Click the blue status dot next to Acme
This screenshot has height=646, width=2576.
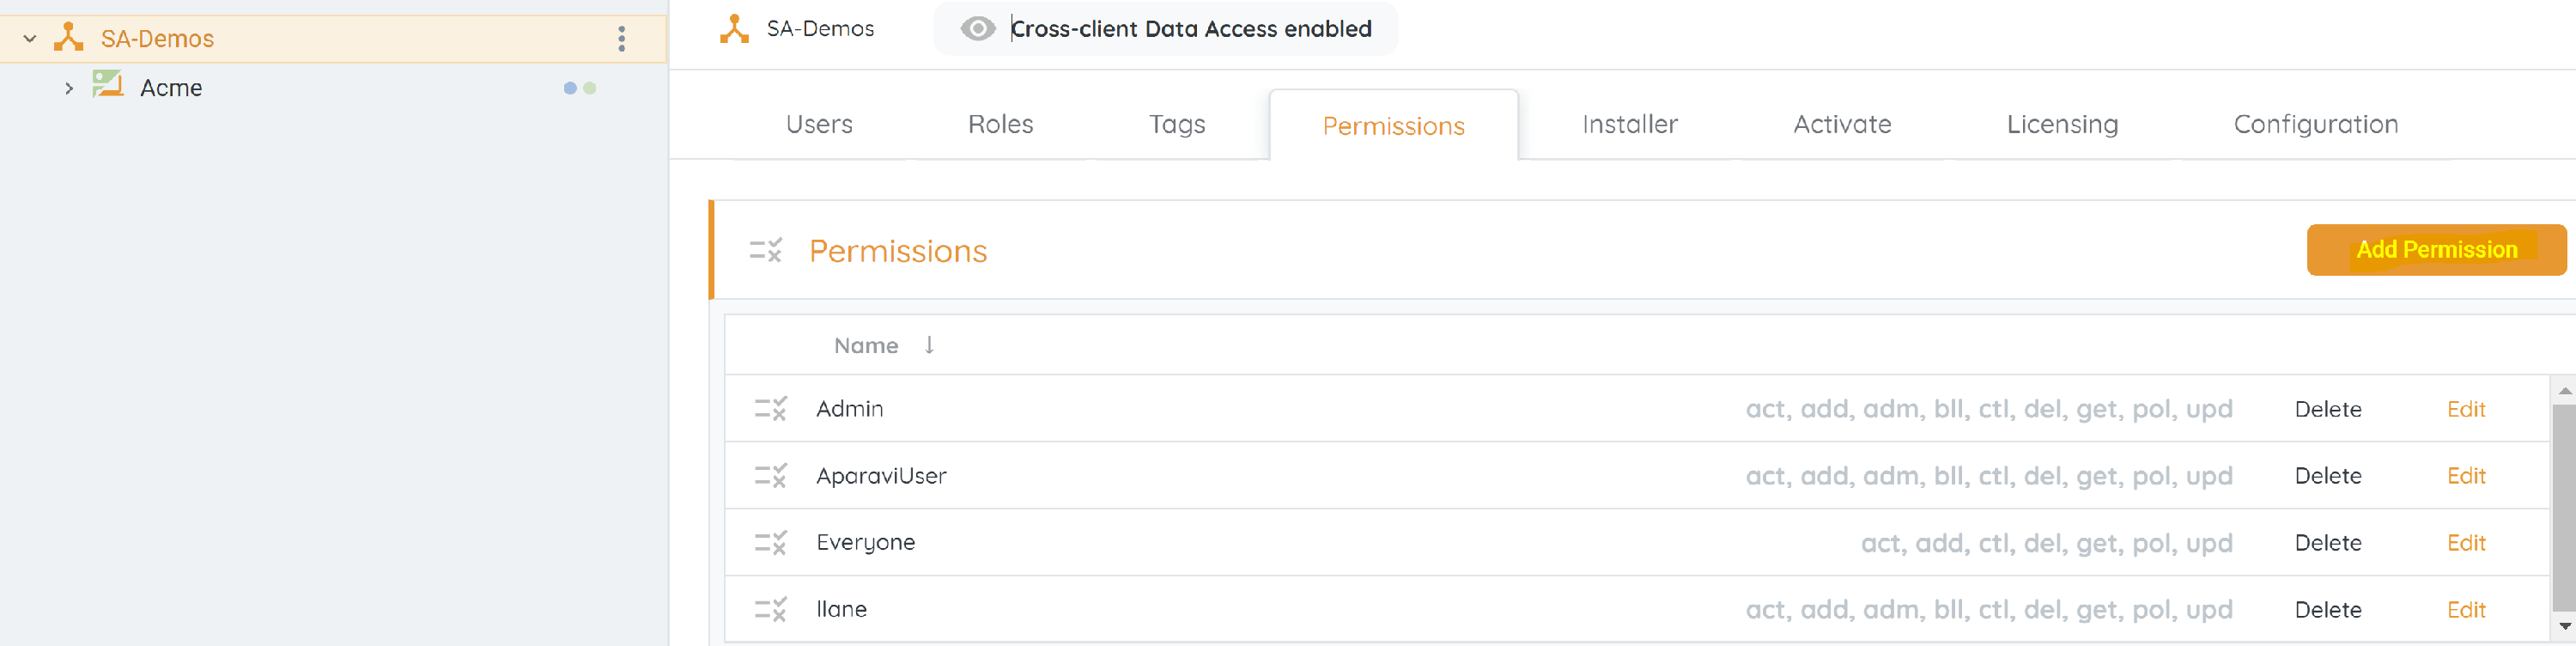pyautogui.click(x=570, y=88)
